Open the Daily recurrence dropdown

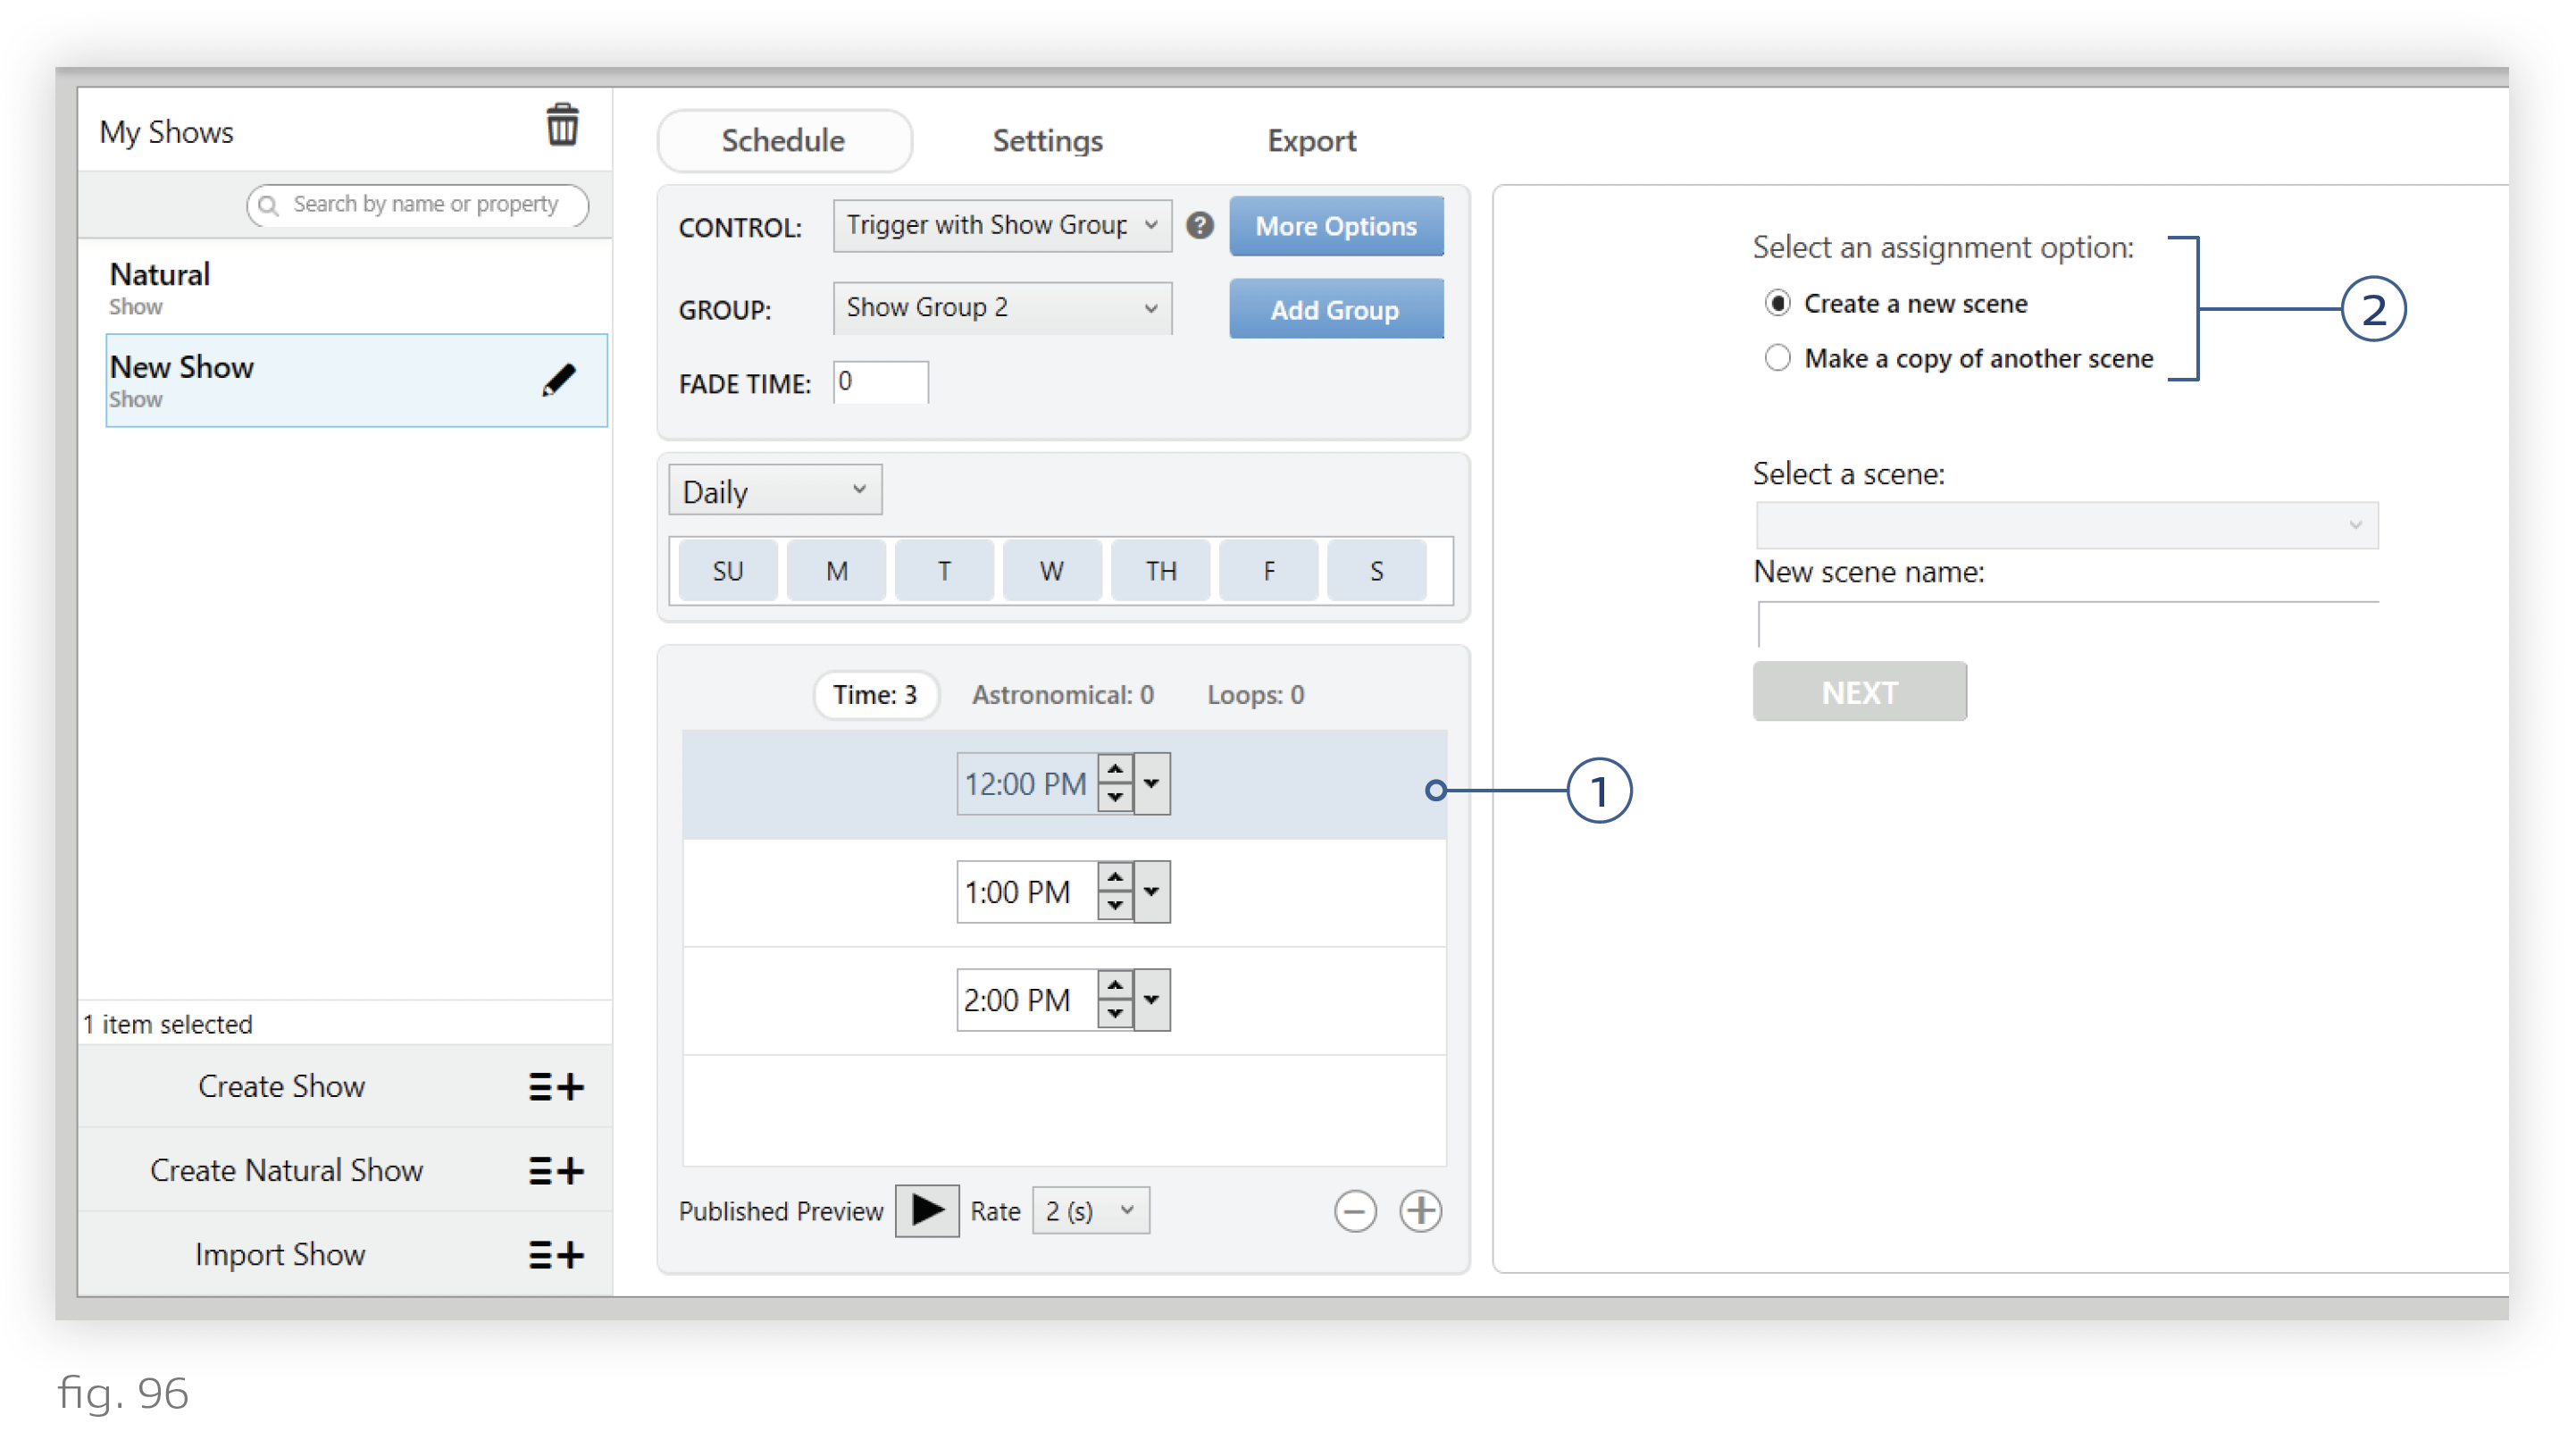pyautogui.click(x=775, y=490)
